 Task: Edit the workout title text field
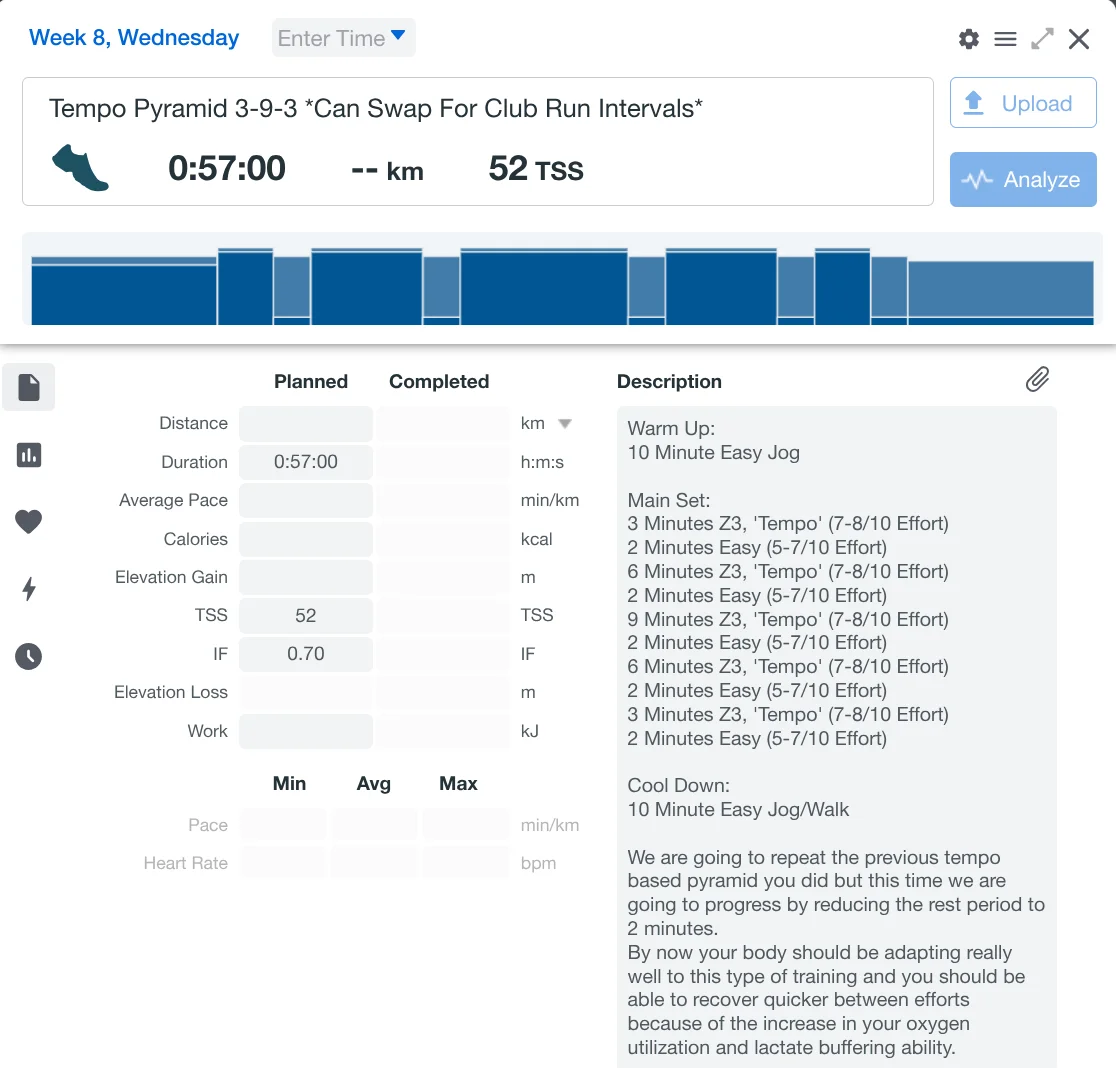pos(376,108)
